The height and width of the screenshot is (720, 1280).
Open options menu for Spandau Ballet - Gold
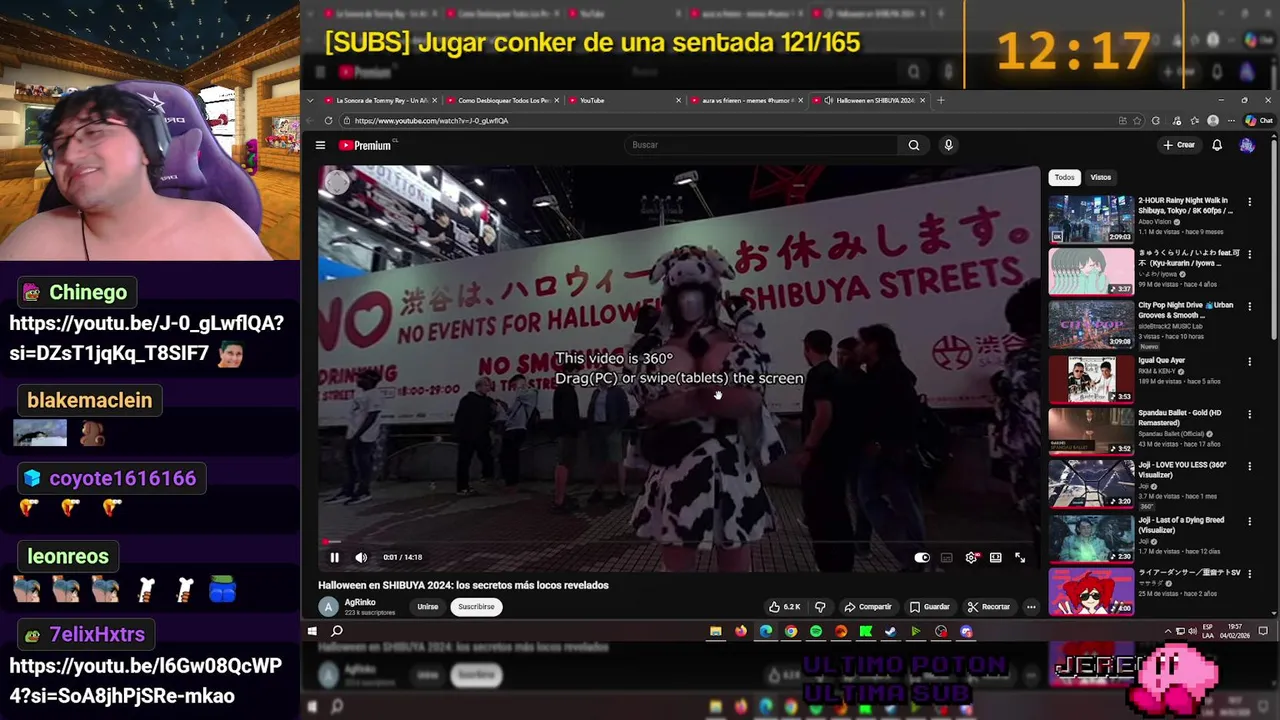pyautogui.click(x=1249, y=414)
